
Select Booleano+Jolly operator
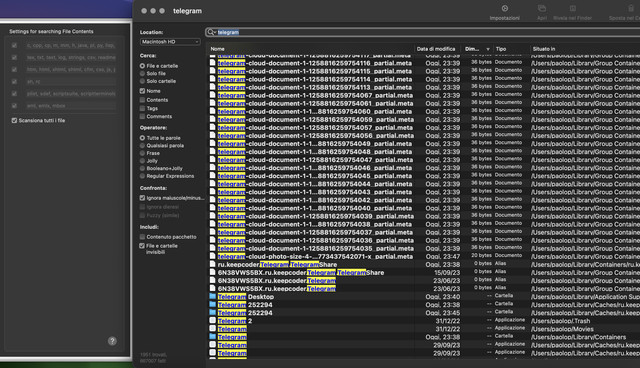(142, 168)
